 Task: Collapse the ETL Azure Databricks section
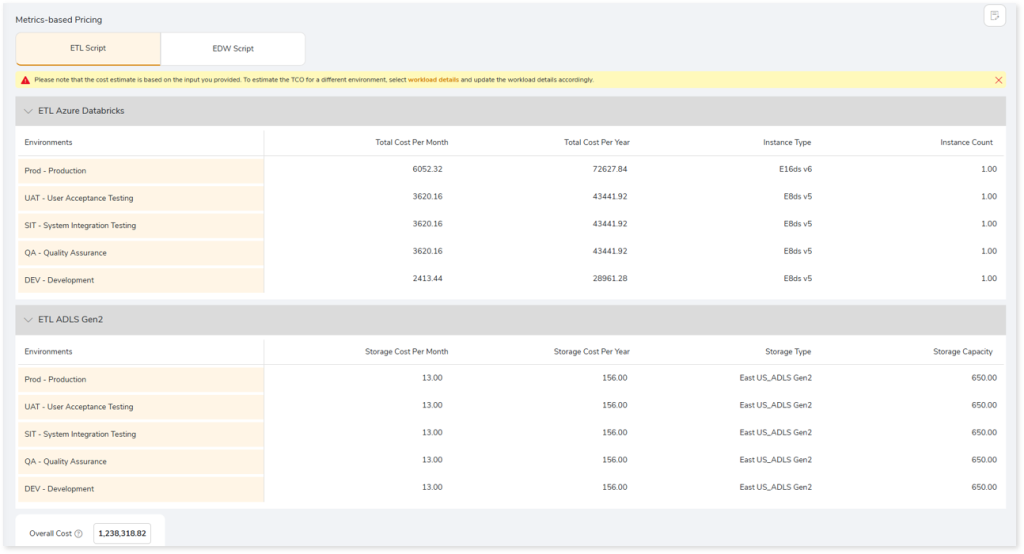28,111
